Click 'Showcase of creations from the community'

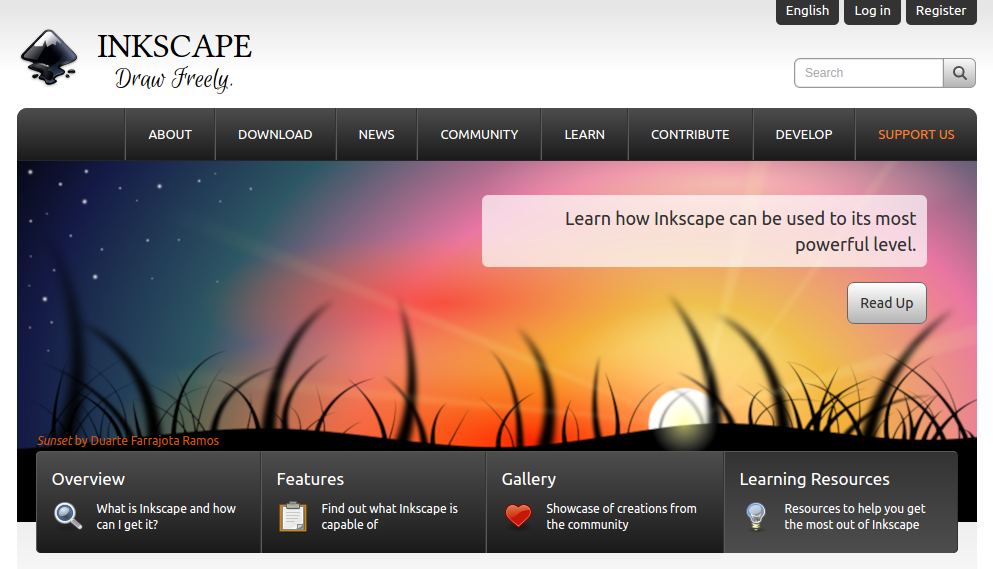[x=621, y=516]
